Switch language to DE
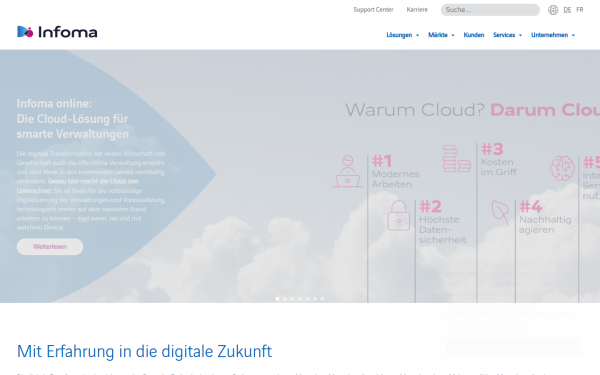 [567, 10]
